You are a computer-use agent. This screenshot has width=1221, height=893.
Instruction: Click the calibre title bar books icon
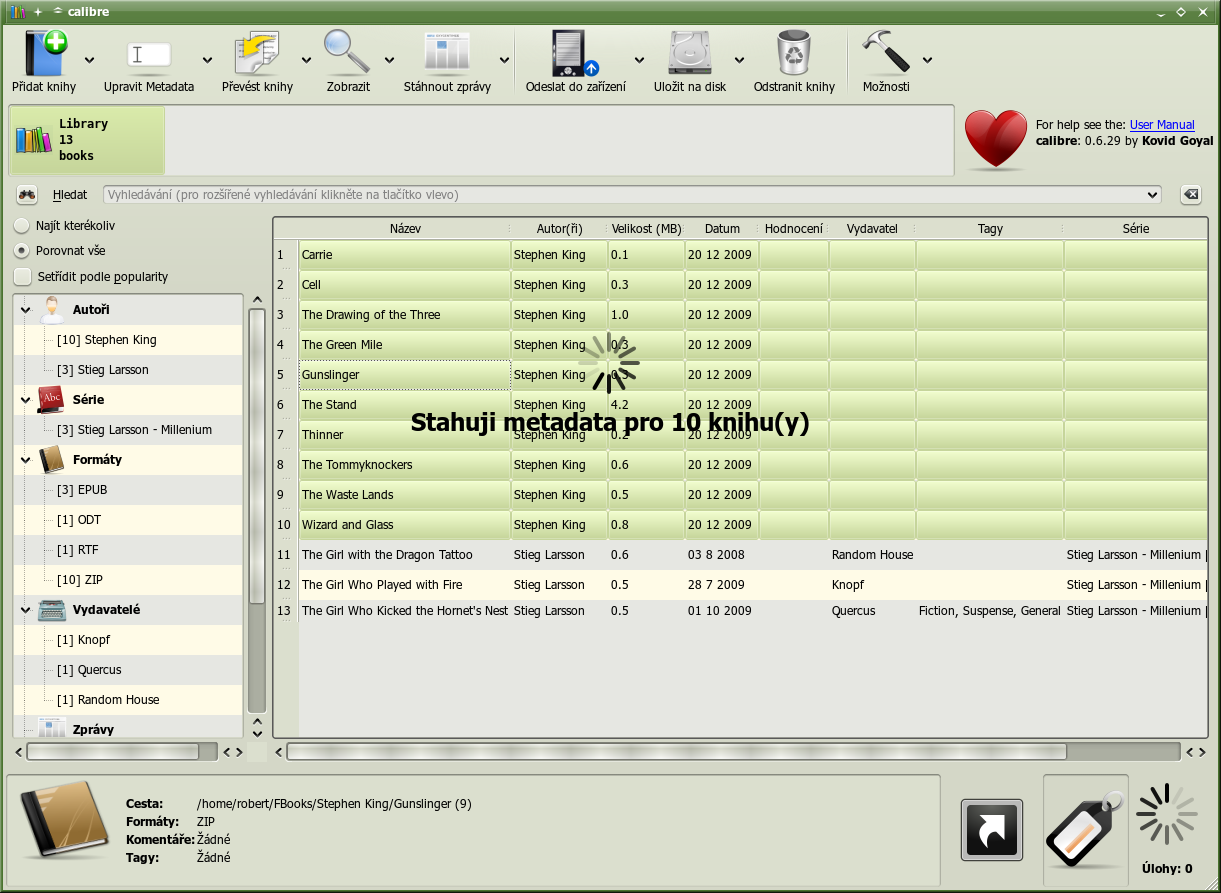click(18, 12)
